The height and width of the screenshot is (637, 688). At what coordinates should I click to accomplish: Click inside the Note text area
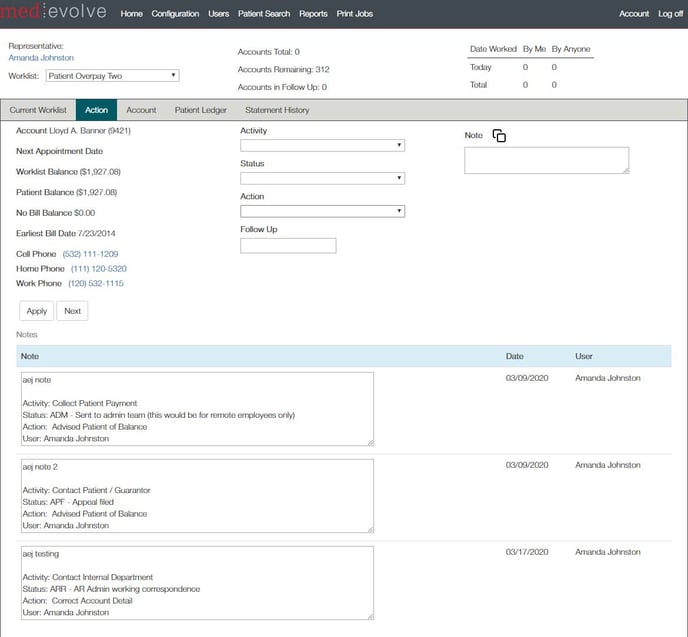coord(546,160)
